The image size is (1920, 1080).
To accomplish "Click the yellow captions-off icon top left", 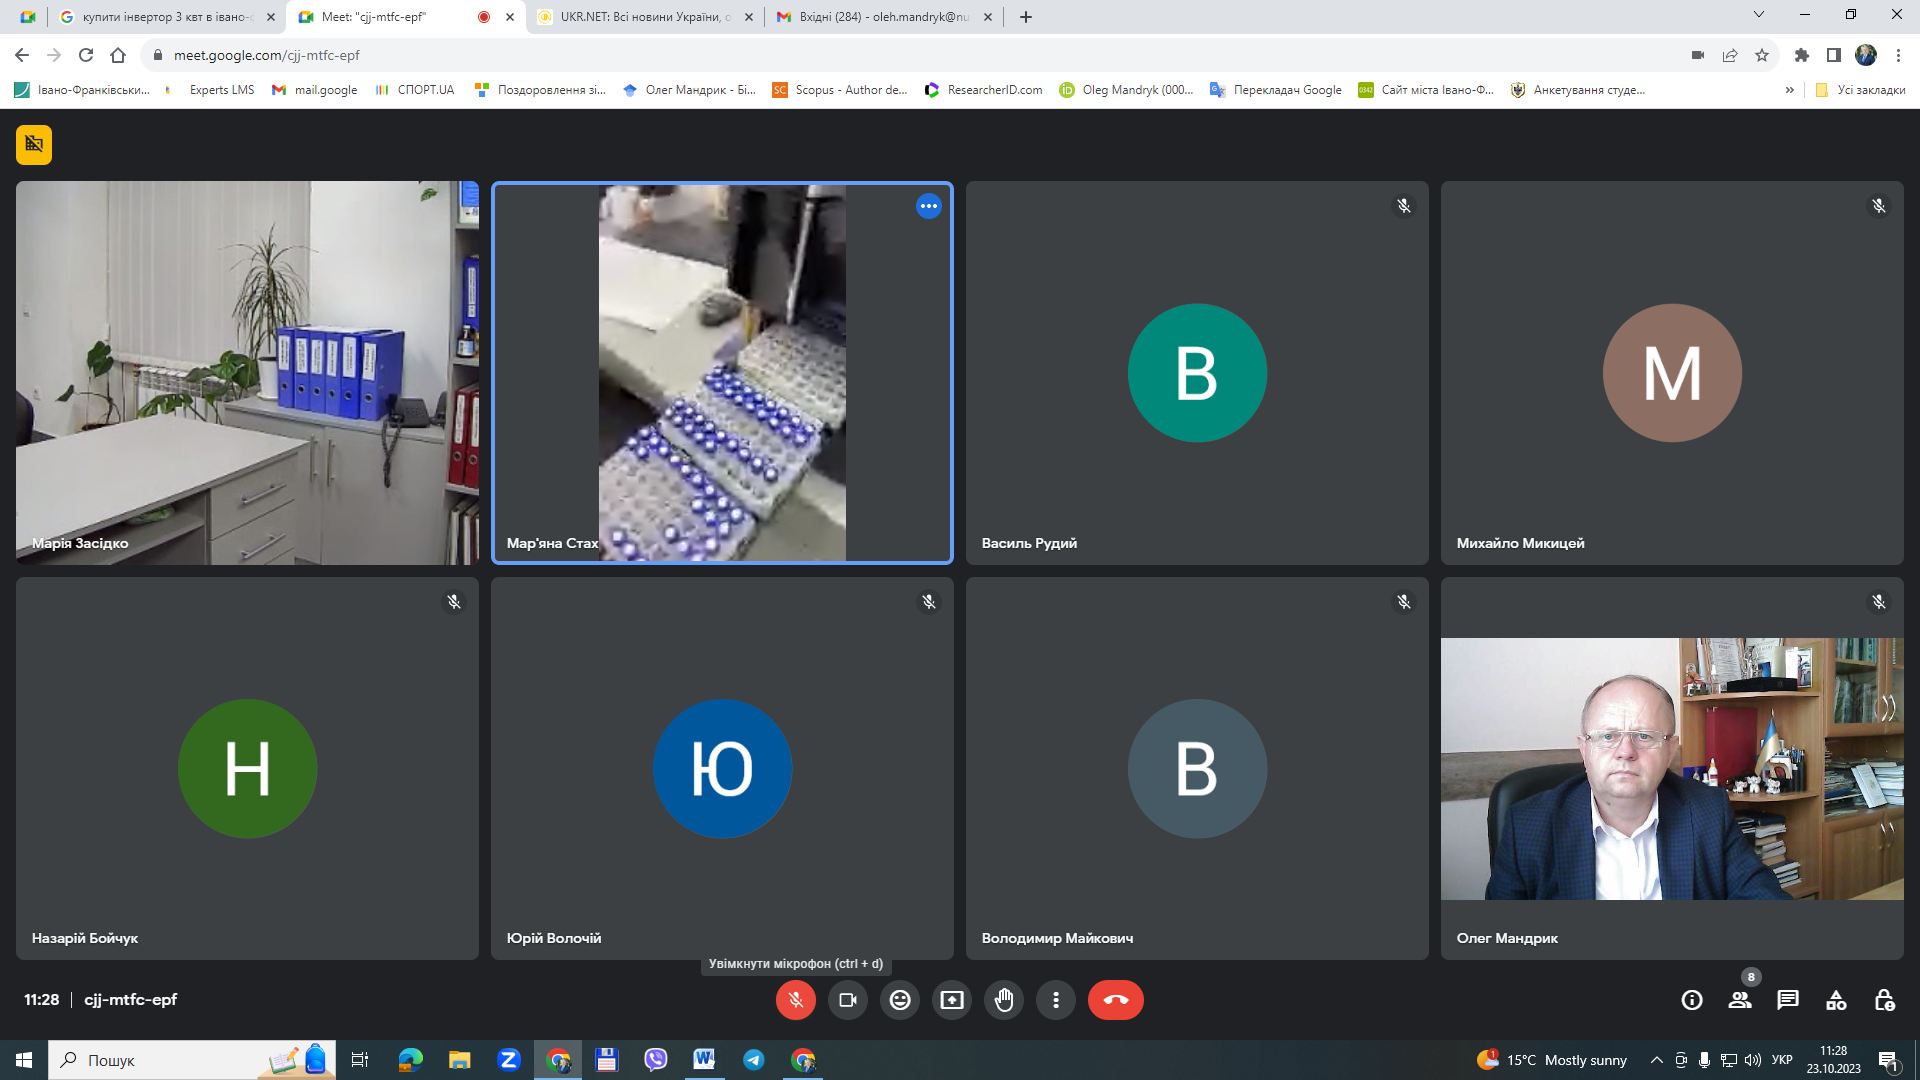I will click(x=34, y=144).
